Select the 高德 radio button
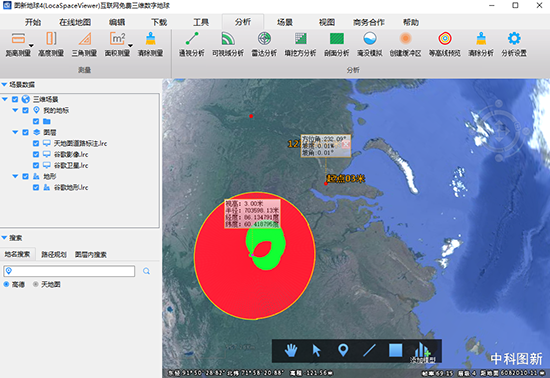Viewport: 550px width, 378px height. click(x=6, y=284)
